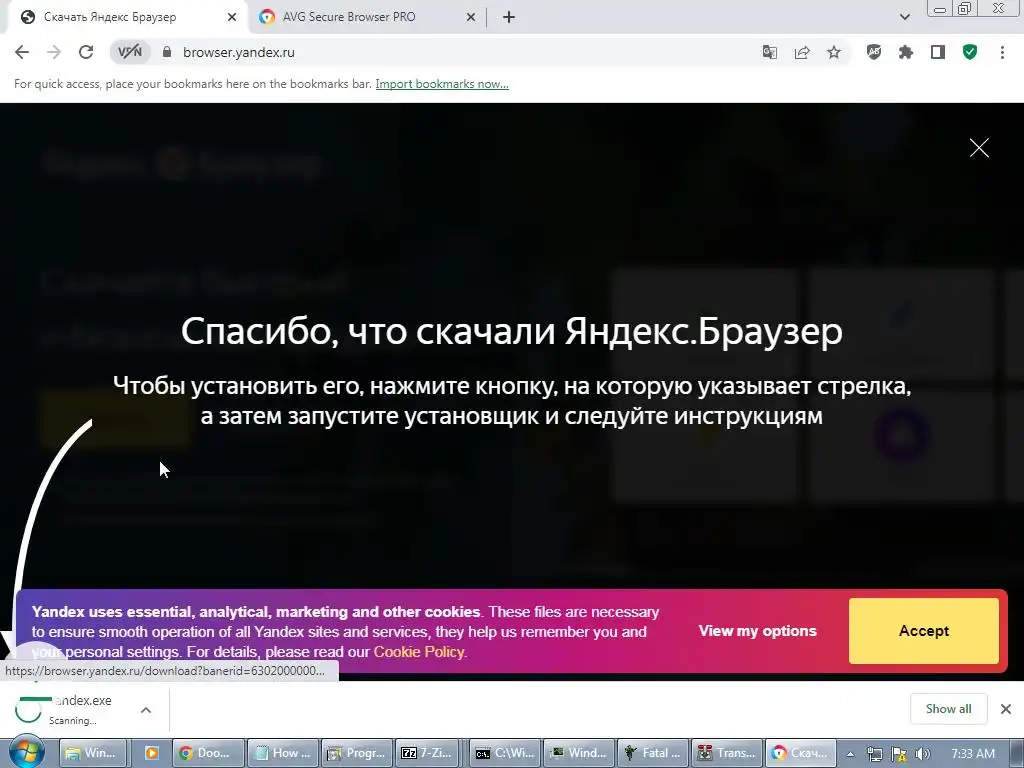Switch to 7-Zi... taskbar window
This screenshot has width=1024, height=768.
pyautogui.click(x=428, y=753)
